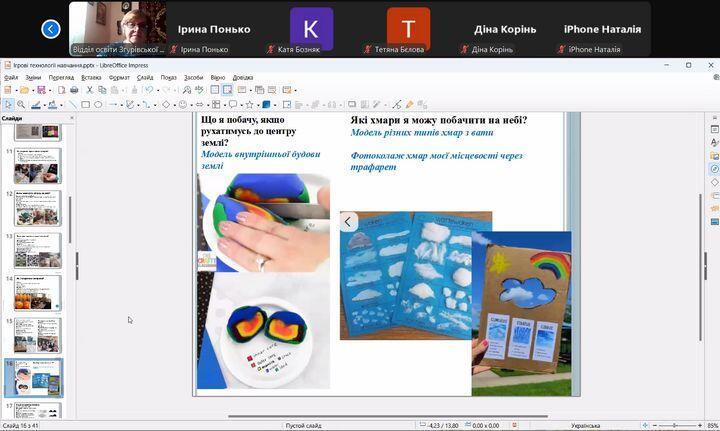This screenshot has height=431, width=720.
Task: Open the Засоби menu
Action: (x=193, y=78)
